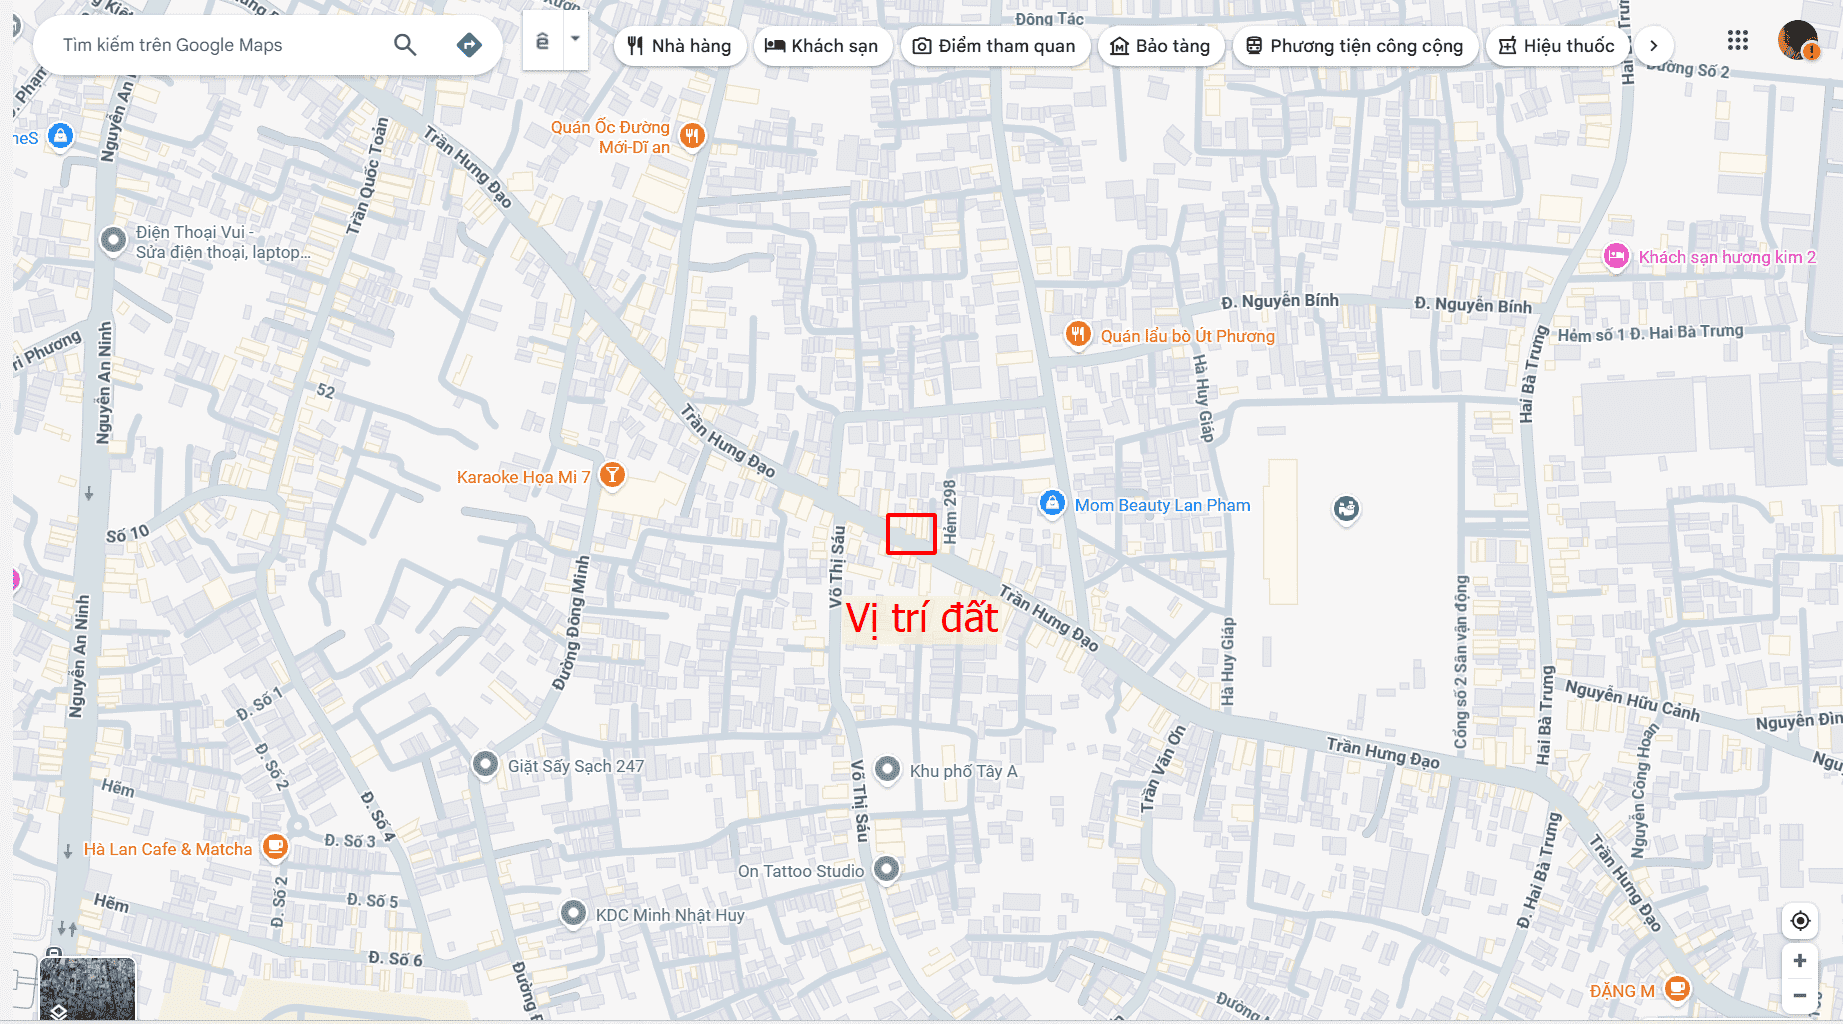Image resolution: width=1843 pixels, height=1024 pixels.
Task: Open the Mom Beauty Lan Pham marker
Action: pyautogui.click(x=1052, y=504)
